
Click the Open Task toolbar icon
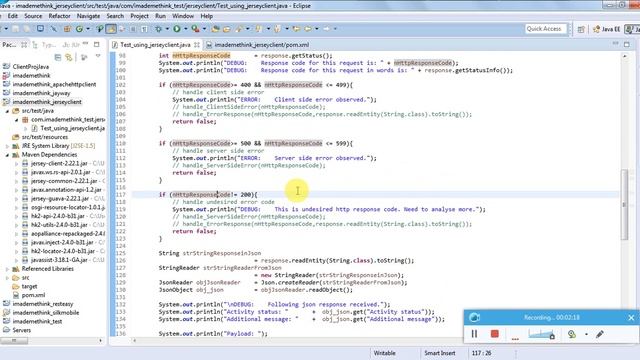click(227, 29)
